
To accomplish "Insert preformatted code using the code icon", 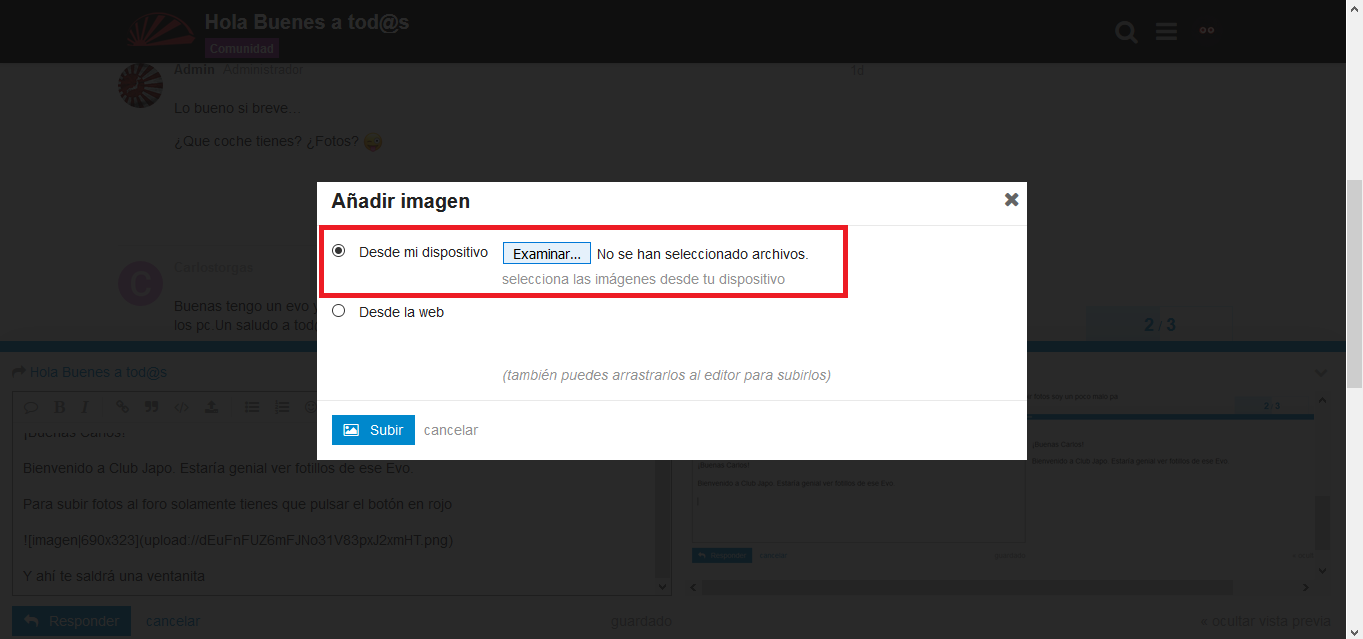I will pyautogui.click(x=182, y=407).
